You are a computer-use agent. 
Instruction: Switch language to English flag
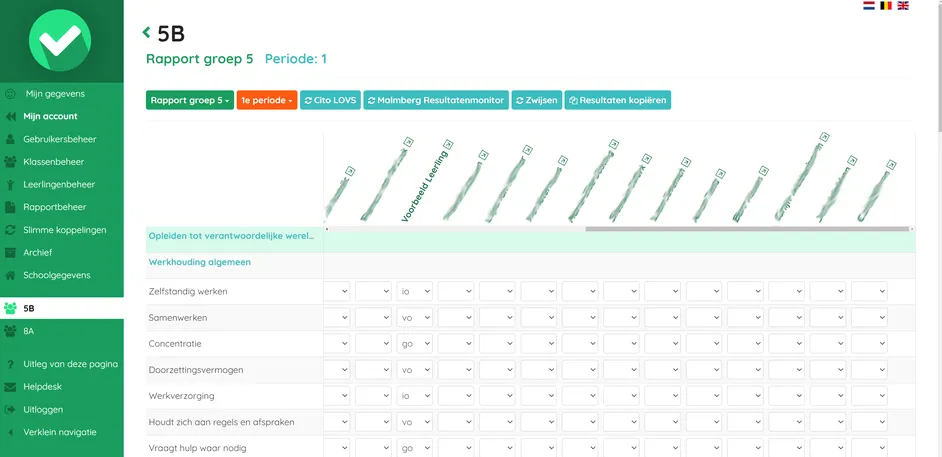[x=903, y=5]
